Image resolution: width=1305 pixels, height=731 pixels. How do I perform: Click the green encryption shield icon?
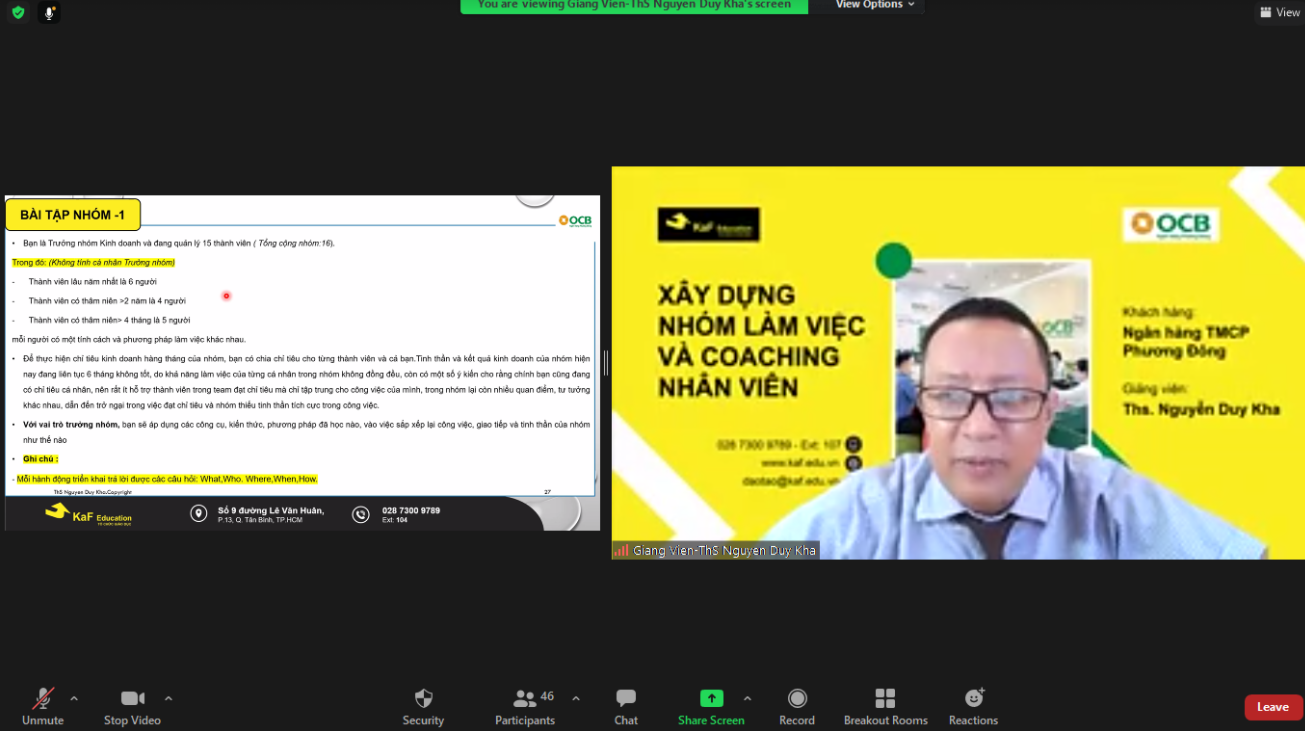(18, 13)
